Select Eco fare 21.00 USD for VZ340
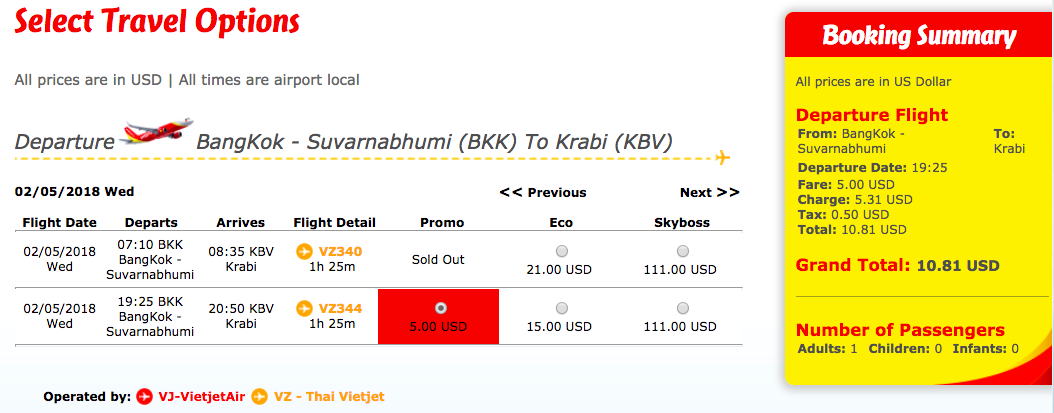 pos(562,251)
